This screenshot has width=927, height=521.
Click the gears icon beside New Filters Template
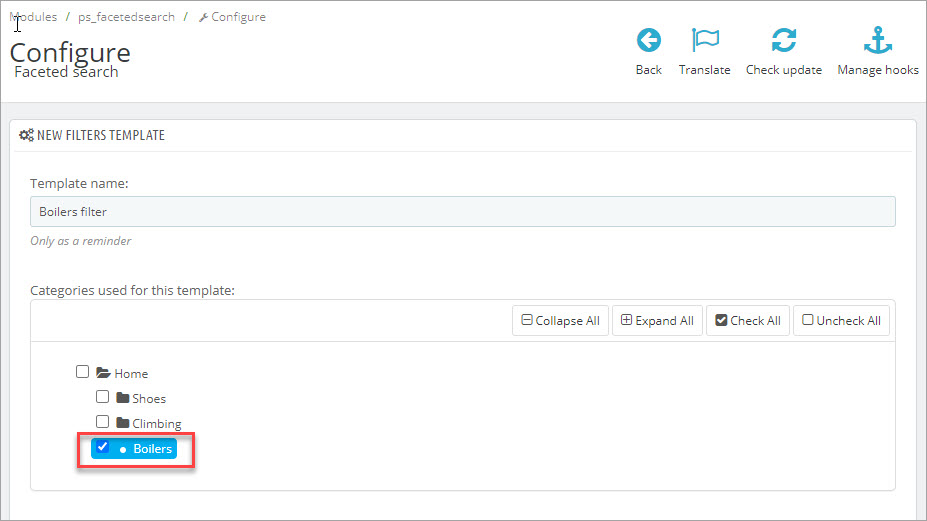[27, 135]
